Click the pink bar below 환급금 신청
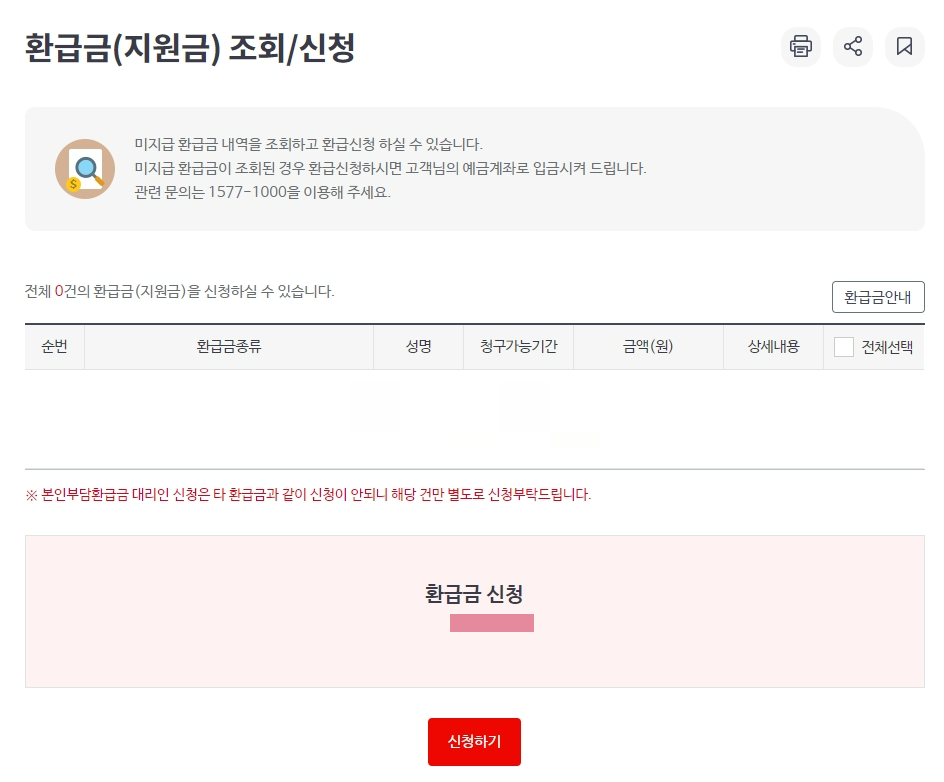 click(492, 622)
